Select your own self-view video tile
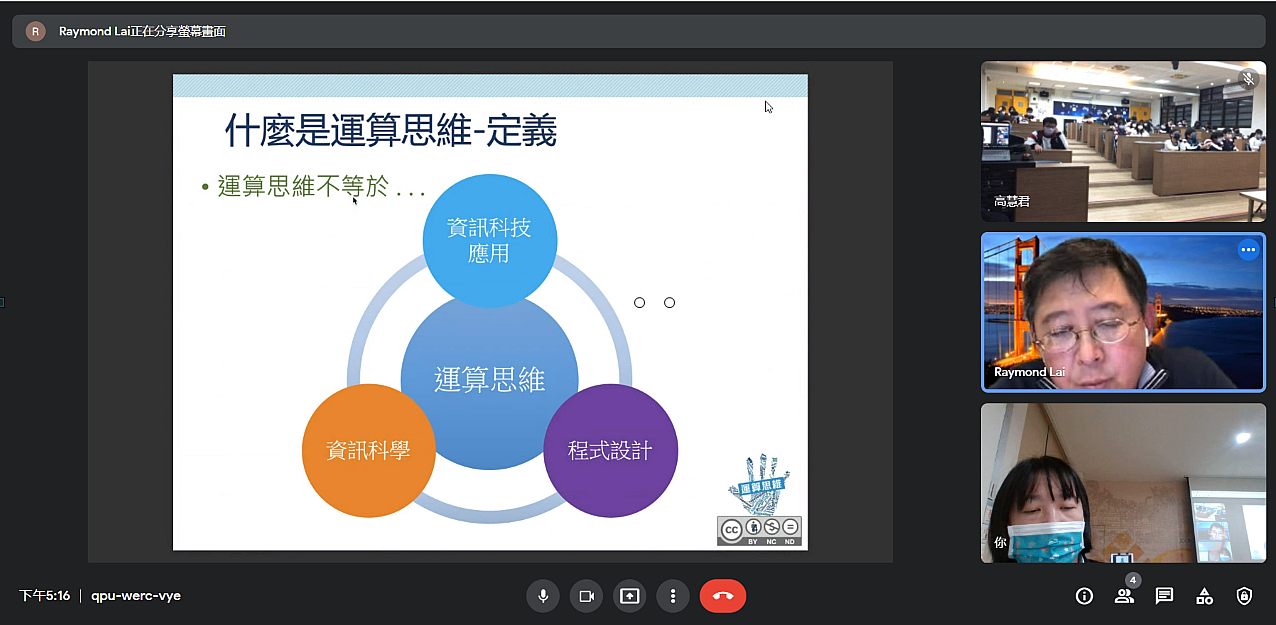The width and height of the screenshot is (1276, 625). (1122, 482)
